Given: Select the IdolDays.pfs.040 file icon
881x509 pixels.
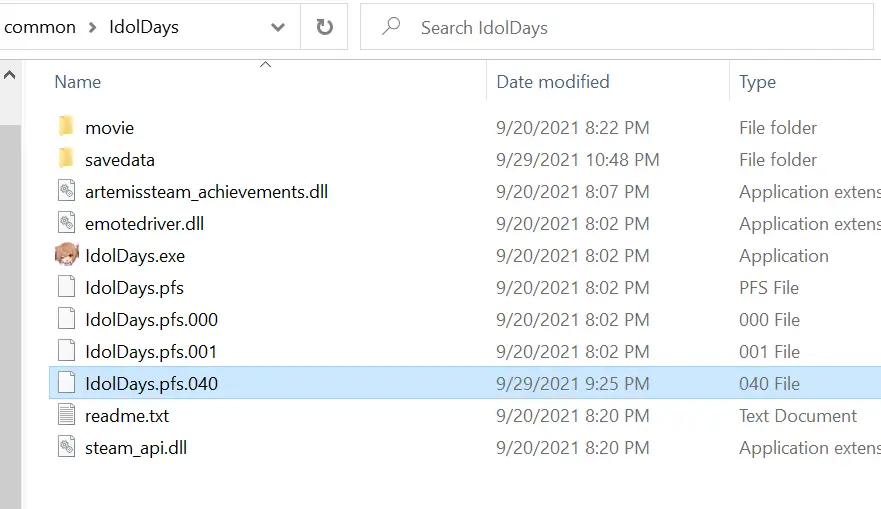Looking at the screenshot, I should click(66, 383).
